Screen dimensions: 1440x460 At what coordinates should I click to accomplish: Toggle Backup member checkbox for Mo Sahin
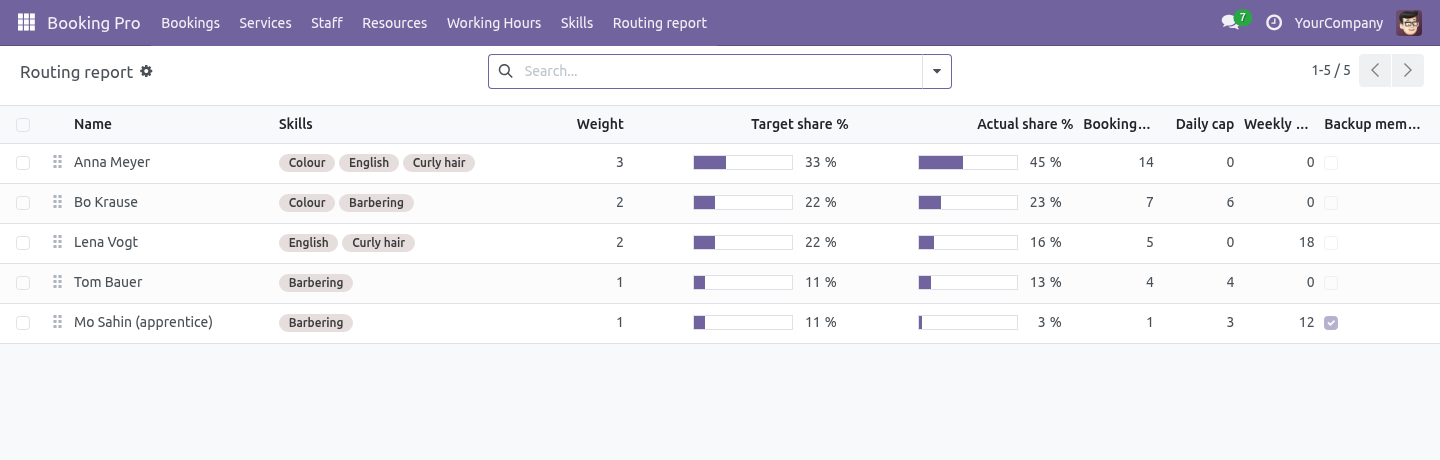[1331, 323]
